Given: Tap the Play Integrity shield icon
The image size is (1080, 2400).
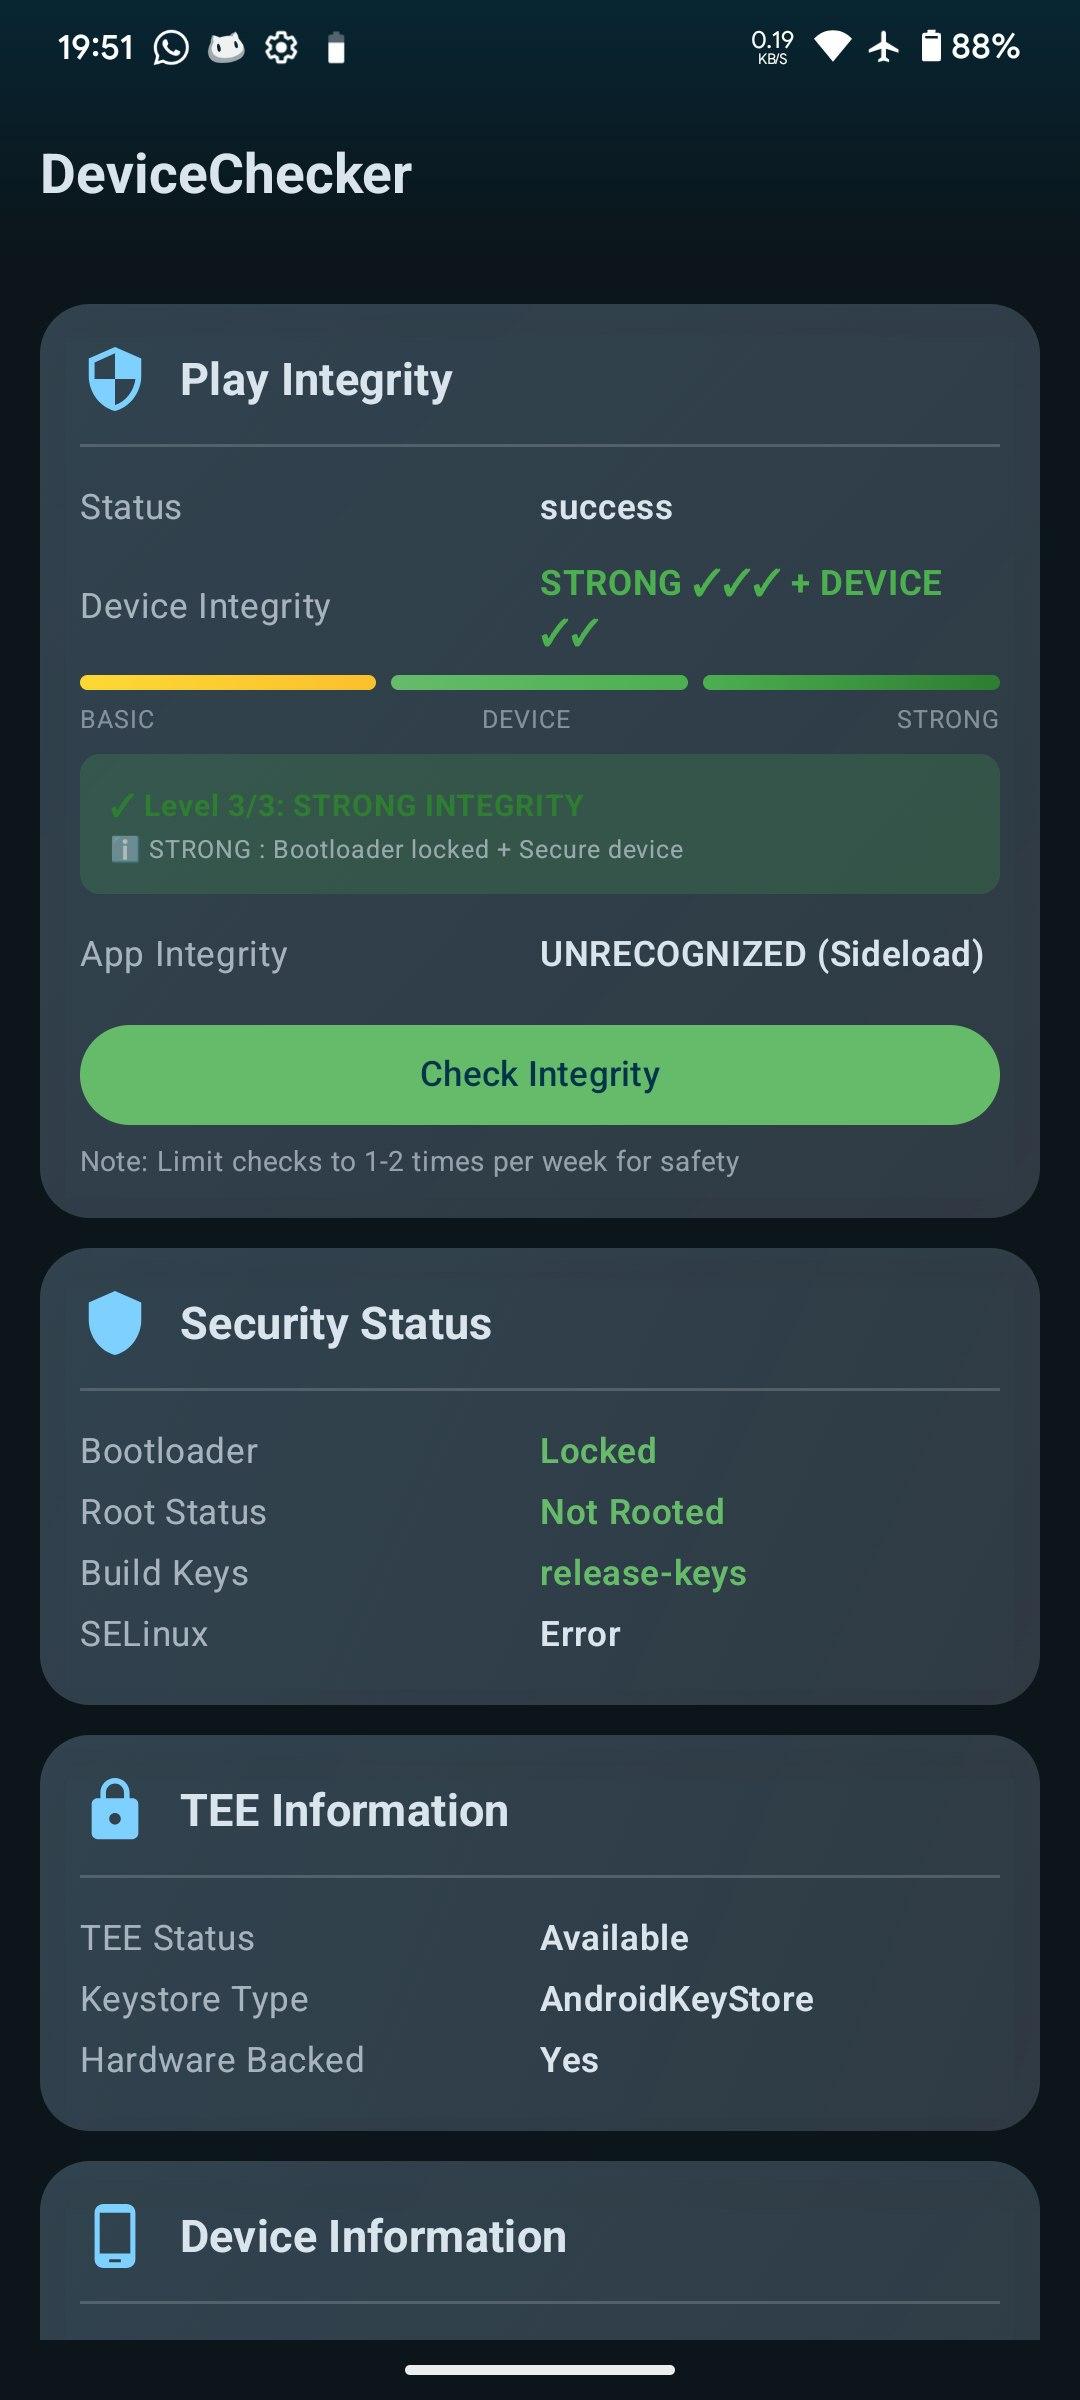Looking at the screenshot, I should 115,379.
